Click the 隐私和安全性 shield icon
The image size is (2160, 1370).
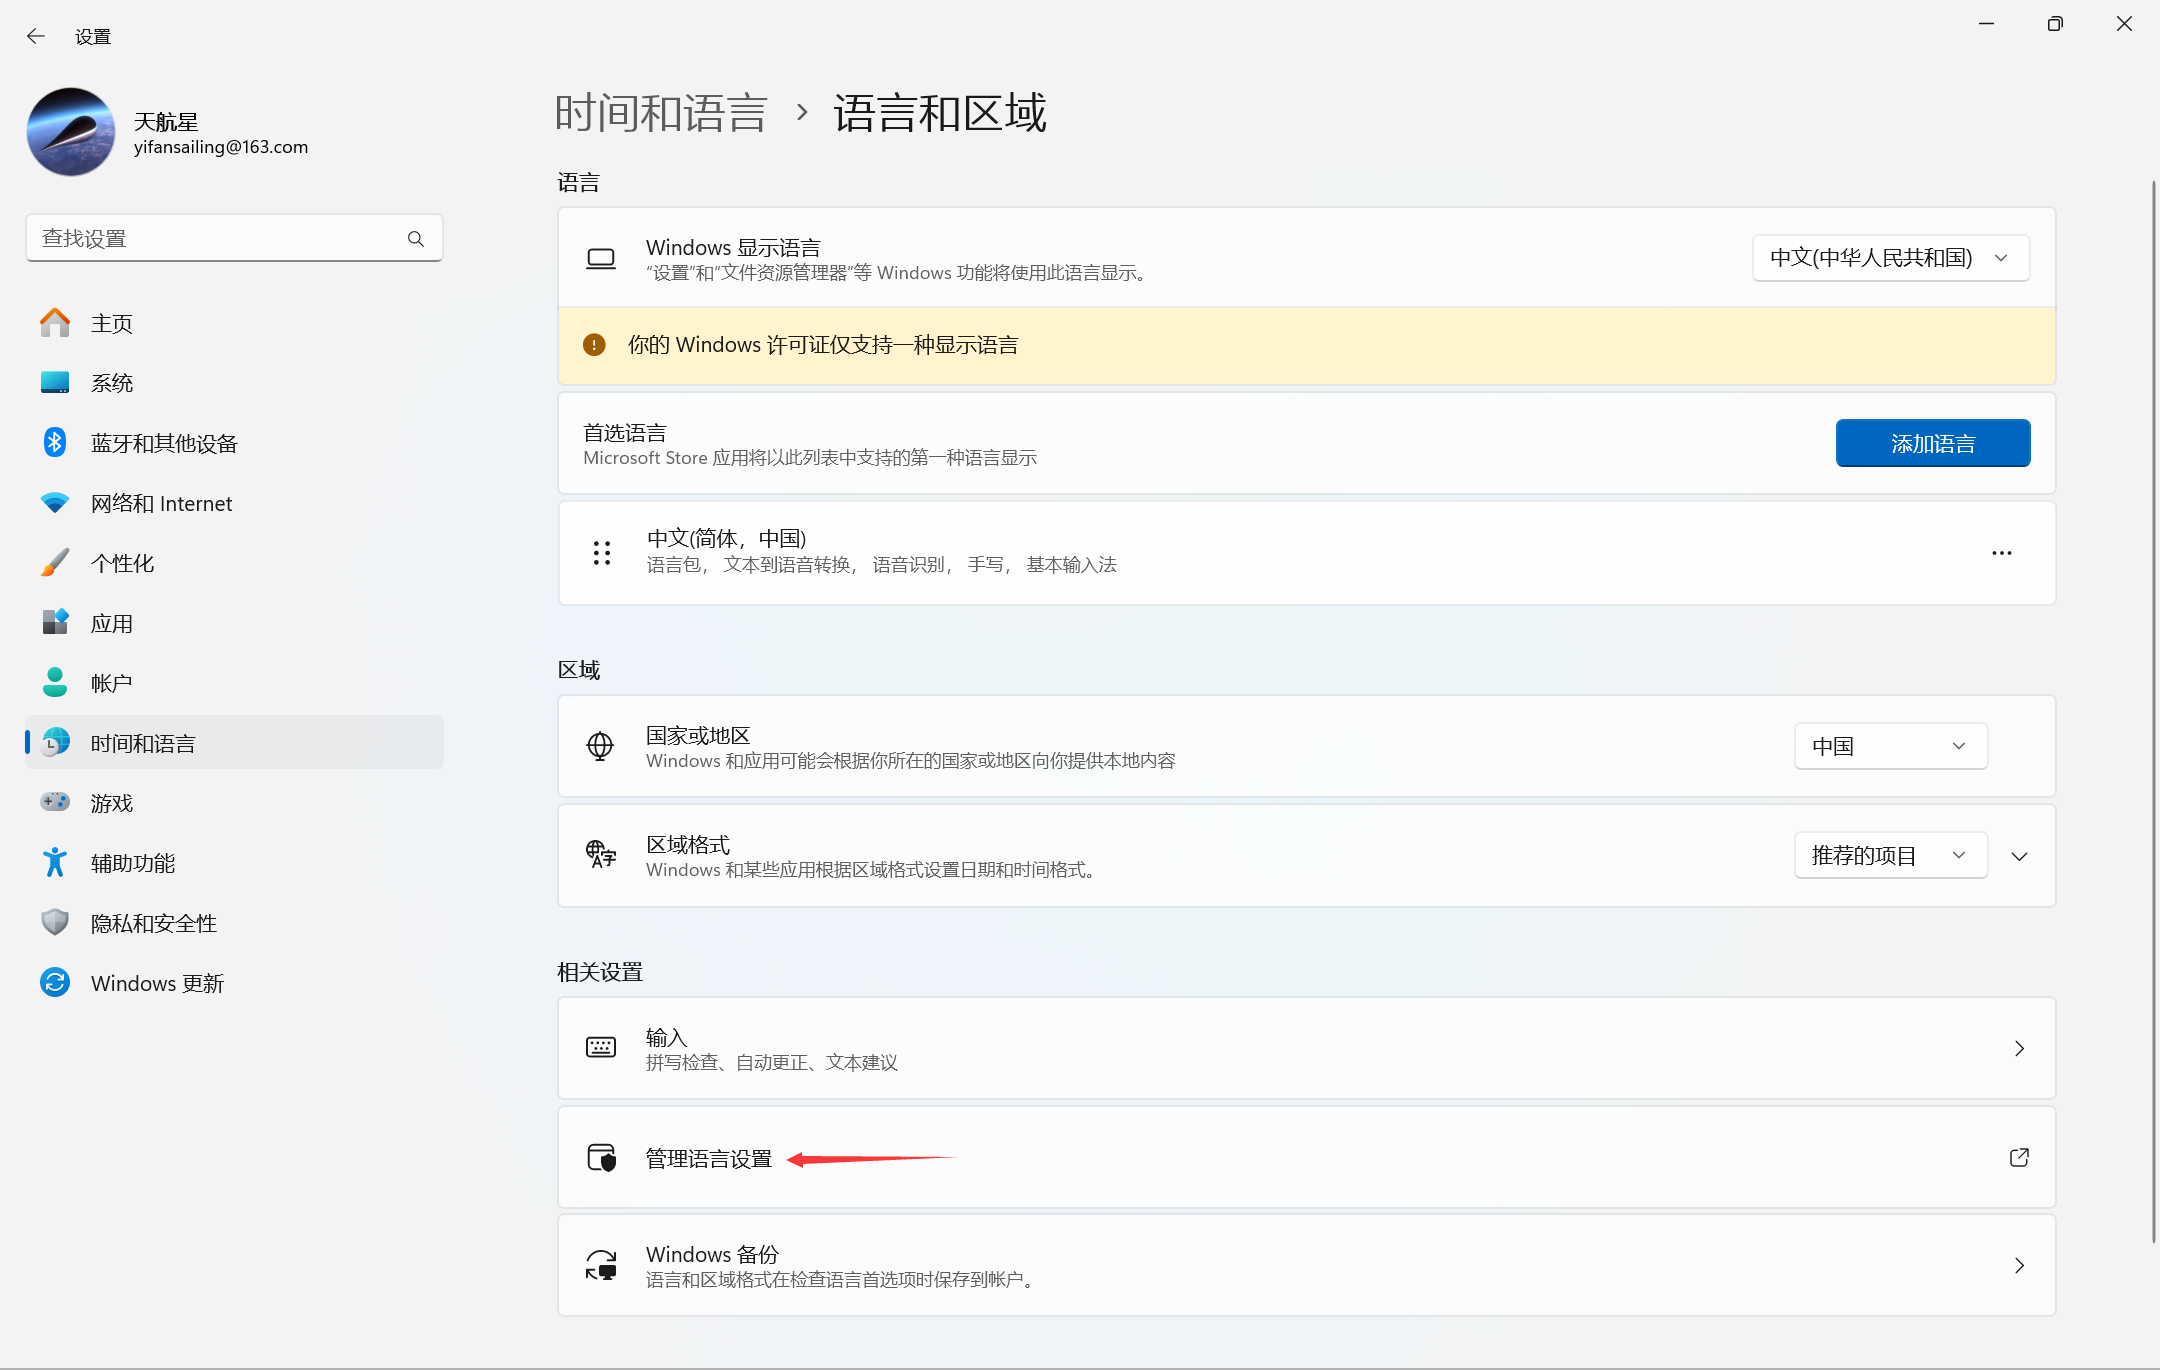point(55,923)
